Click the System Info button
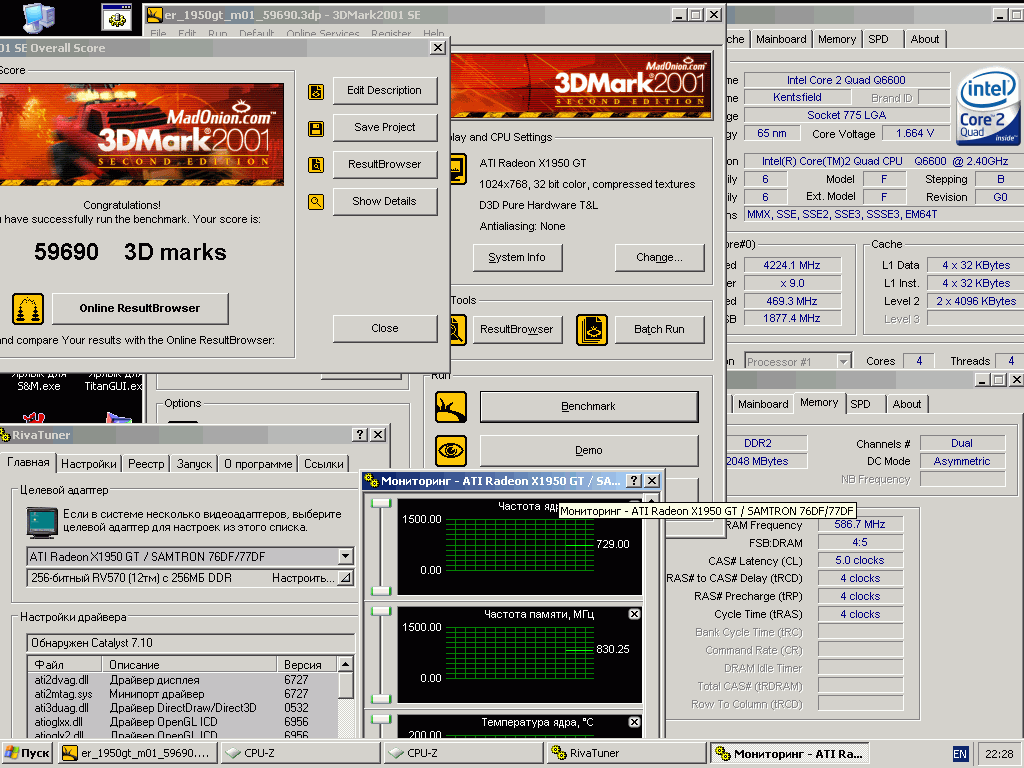The width and height of the screenshot is (1024, 768). click(517, 257)
